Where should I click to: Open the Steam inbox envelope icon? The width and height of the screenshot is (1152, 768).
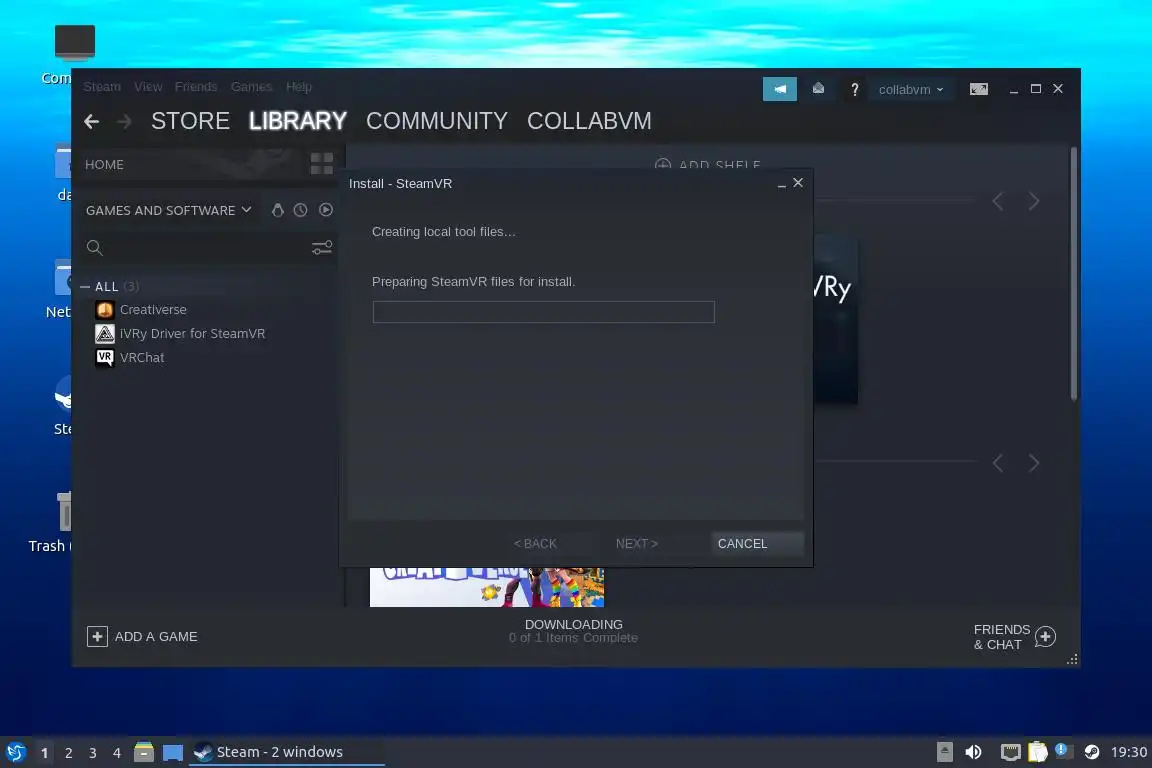point(818,89)
